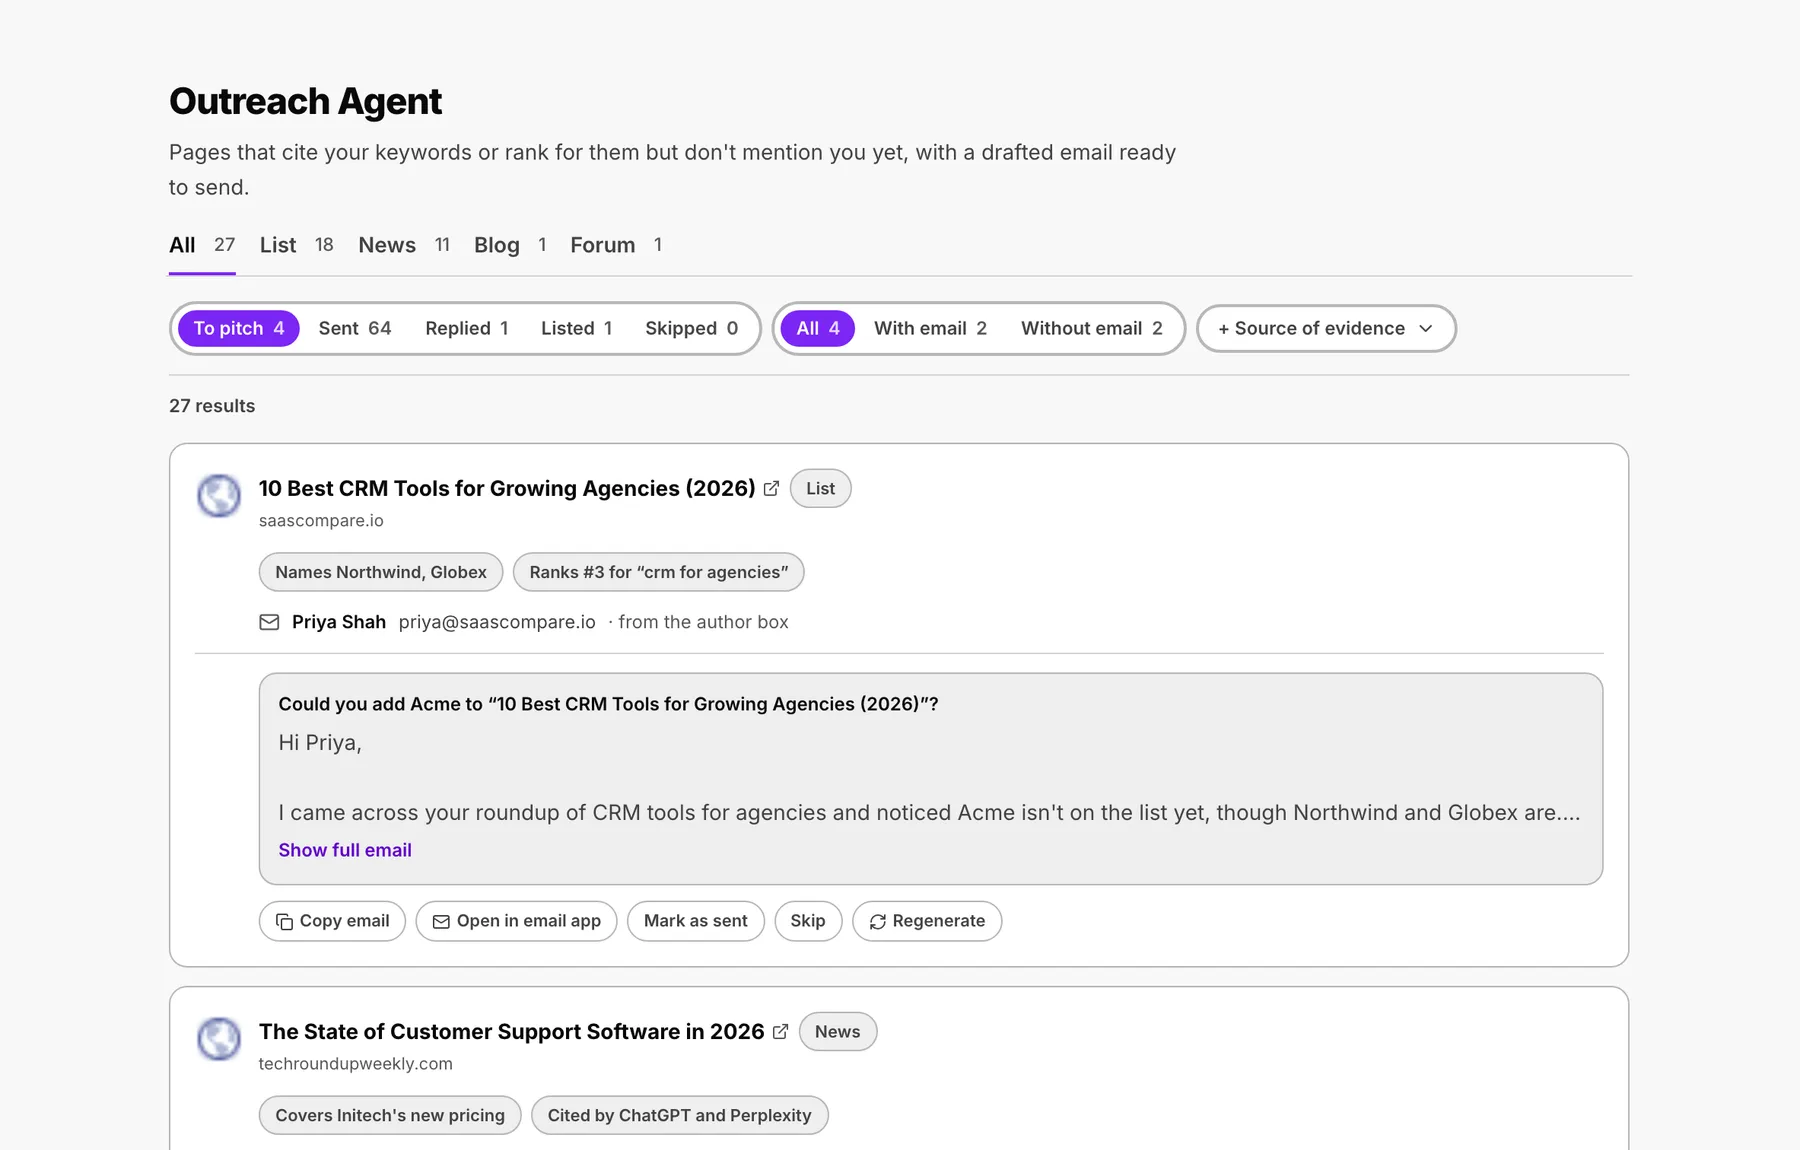Open the Source of evidence dropdown

point(1326,328)
